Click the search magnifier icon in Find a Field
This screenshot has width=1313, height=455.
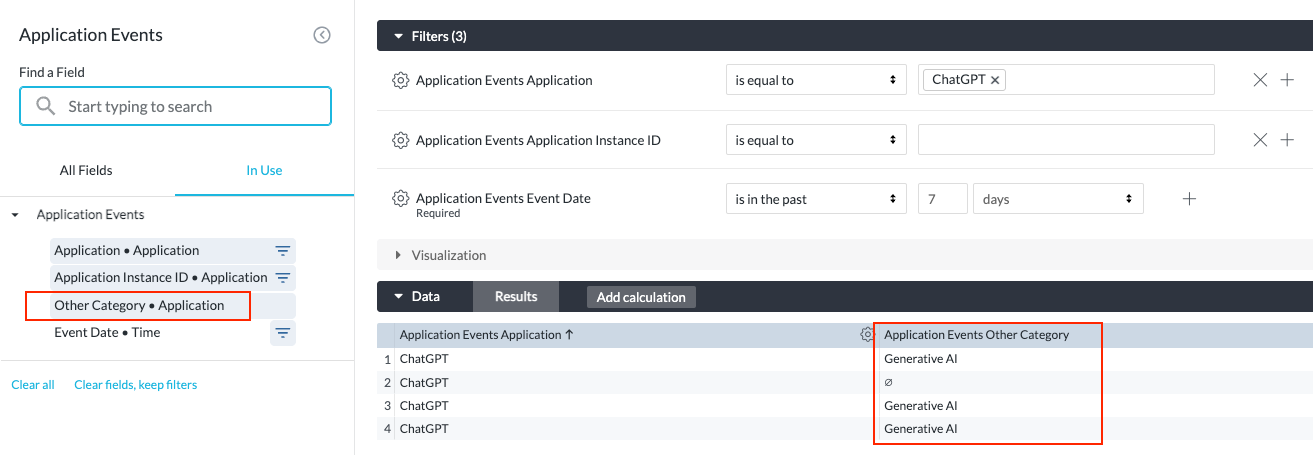[45, 106]
